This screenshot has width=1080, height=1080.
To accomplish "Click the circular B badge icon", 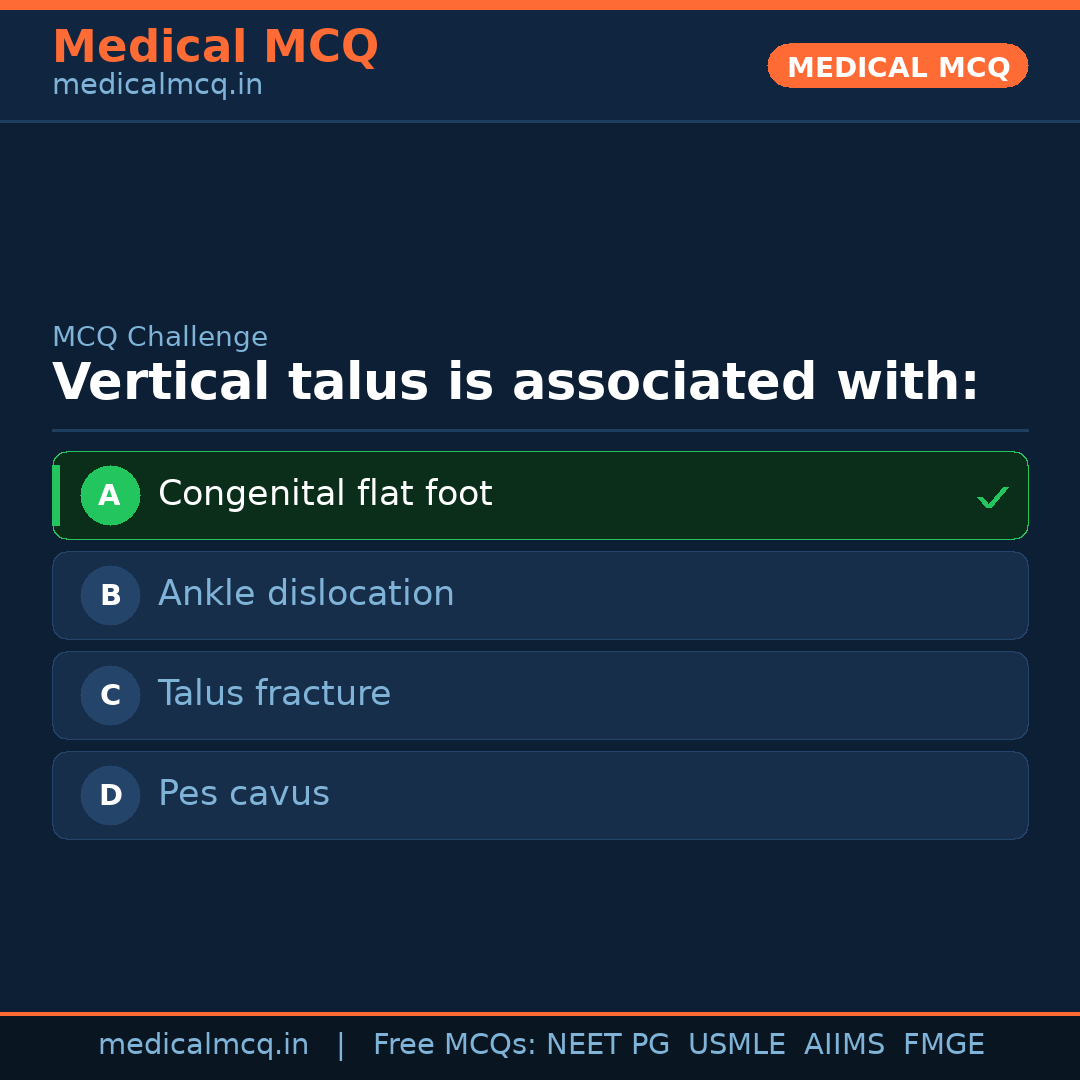I will (110, 595).
